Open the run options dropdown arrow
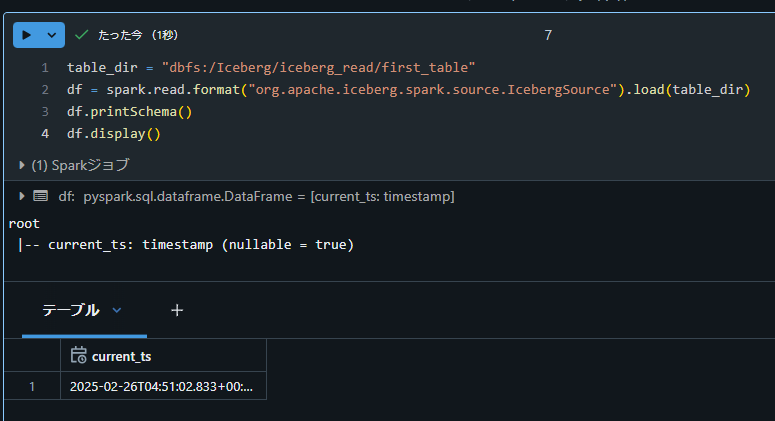Image resolution: width=775 pixels, height=421 pixels. pos(52,35)
